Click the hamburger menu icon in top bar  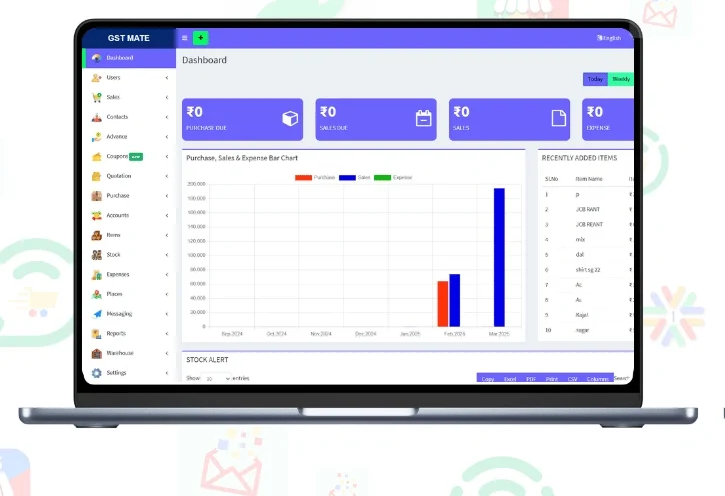tap(184, 38)
